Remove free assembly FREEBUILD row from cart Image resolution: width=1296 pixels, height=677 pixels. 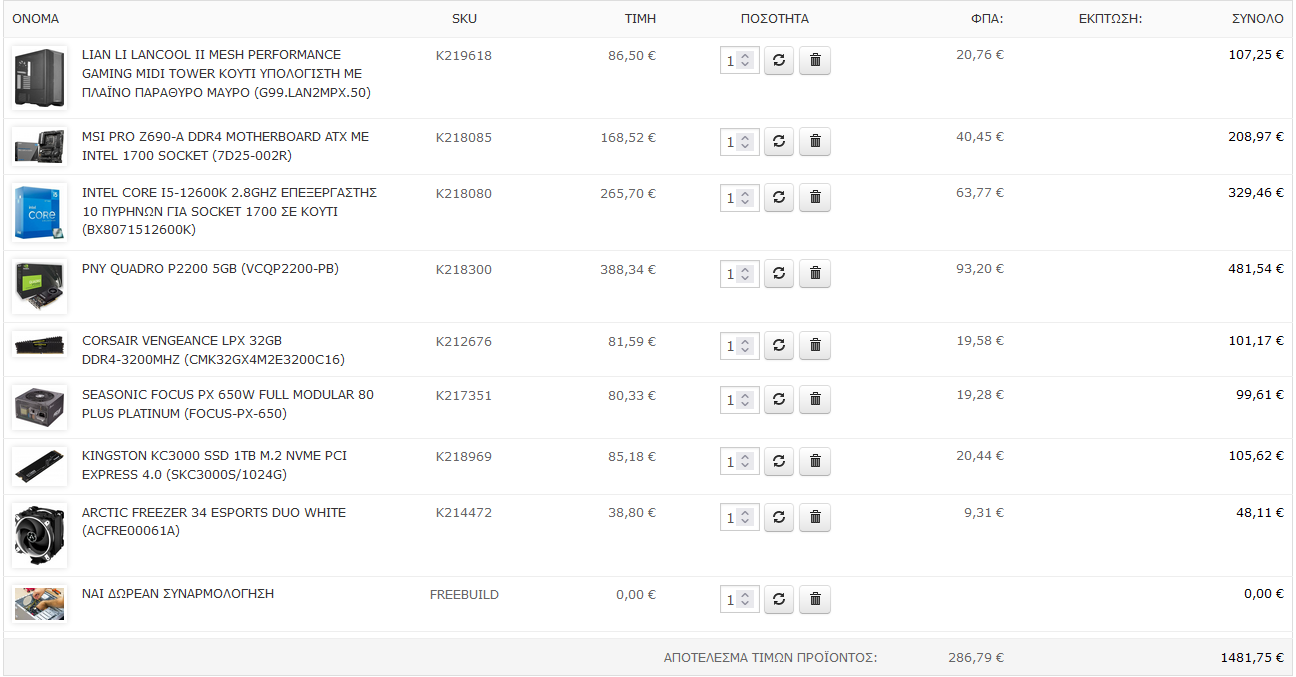[x=815, y=599]
